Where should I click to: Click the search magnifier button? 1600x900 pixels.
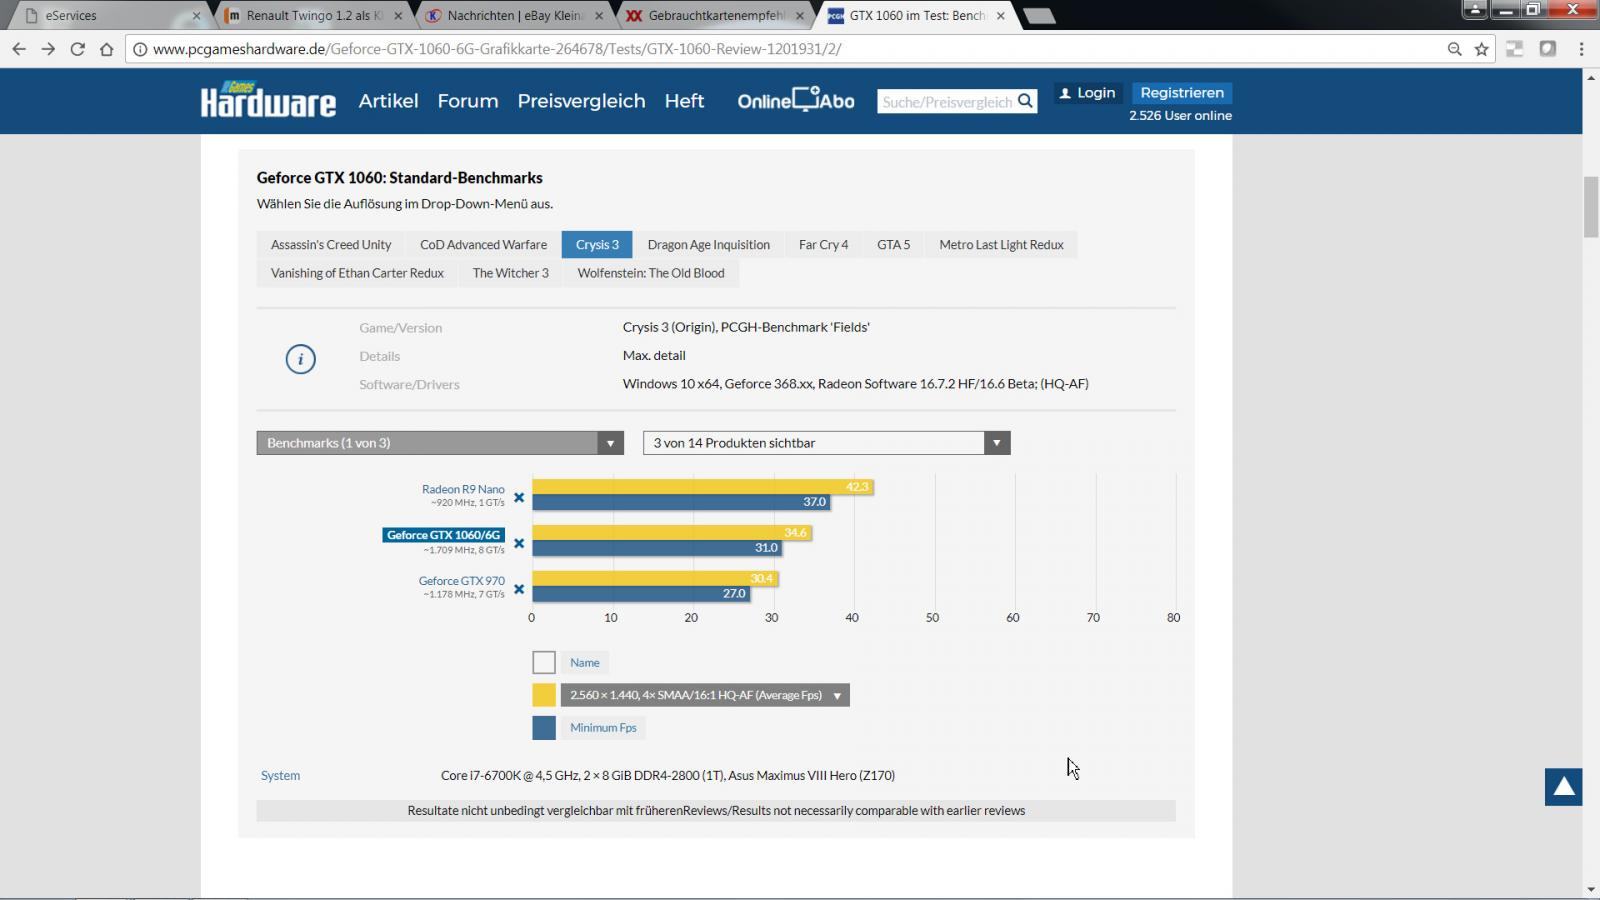click(1025, 101)
